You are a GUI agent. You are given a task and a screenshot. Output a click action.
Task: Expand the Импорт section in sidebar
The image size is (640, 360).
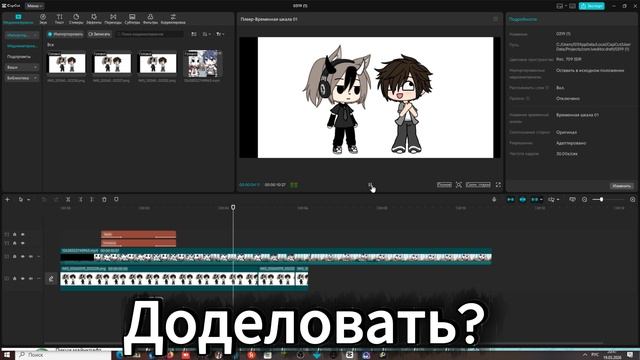point(22,36)
